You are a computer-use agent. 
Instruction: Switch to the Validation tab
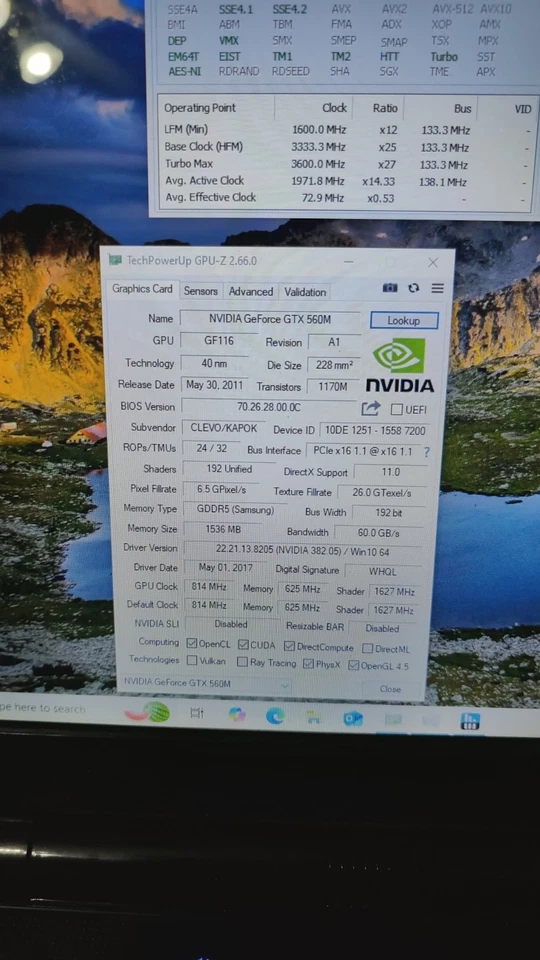(305, 293)
